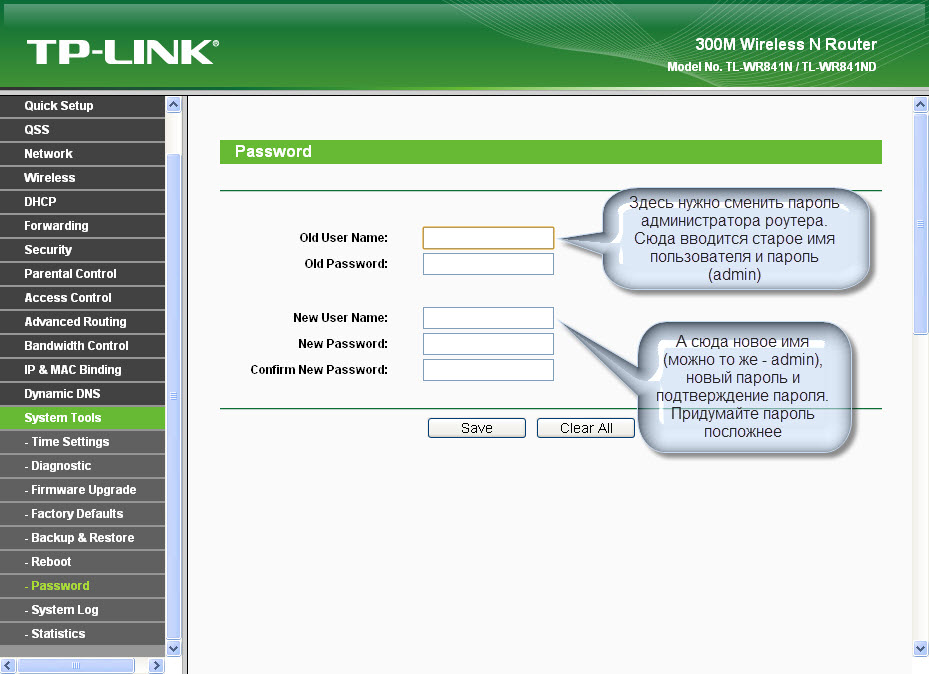Open Parental Control settings

click(70, 274)
